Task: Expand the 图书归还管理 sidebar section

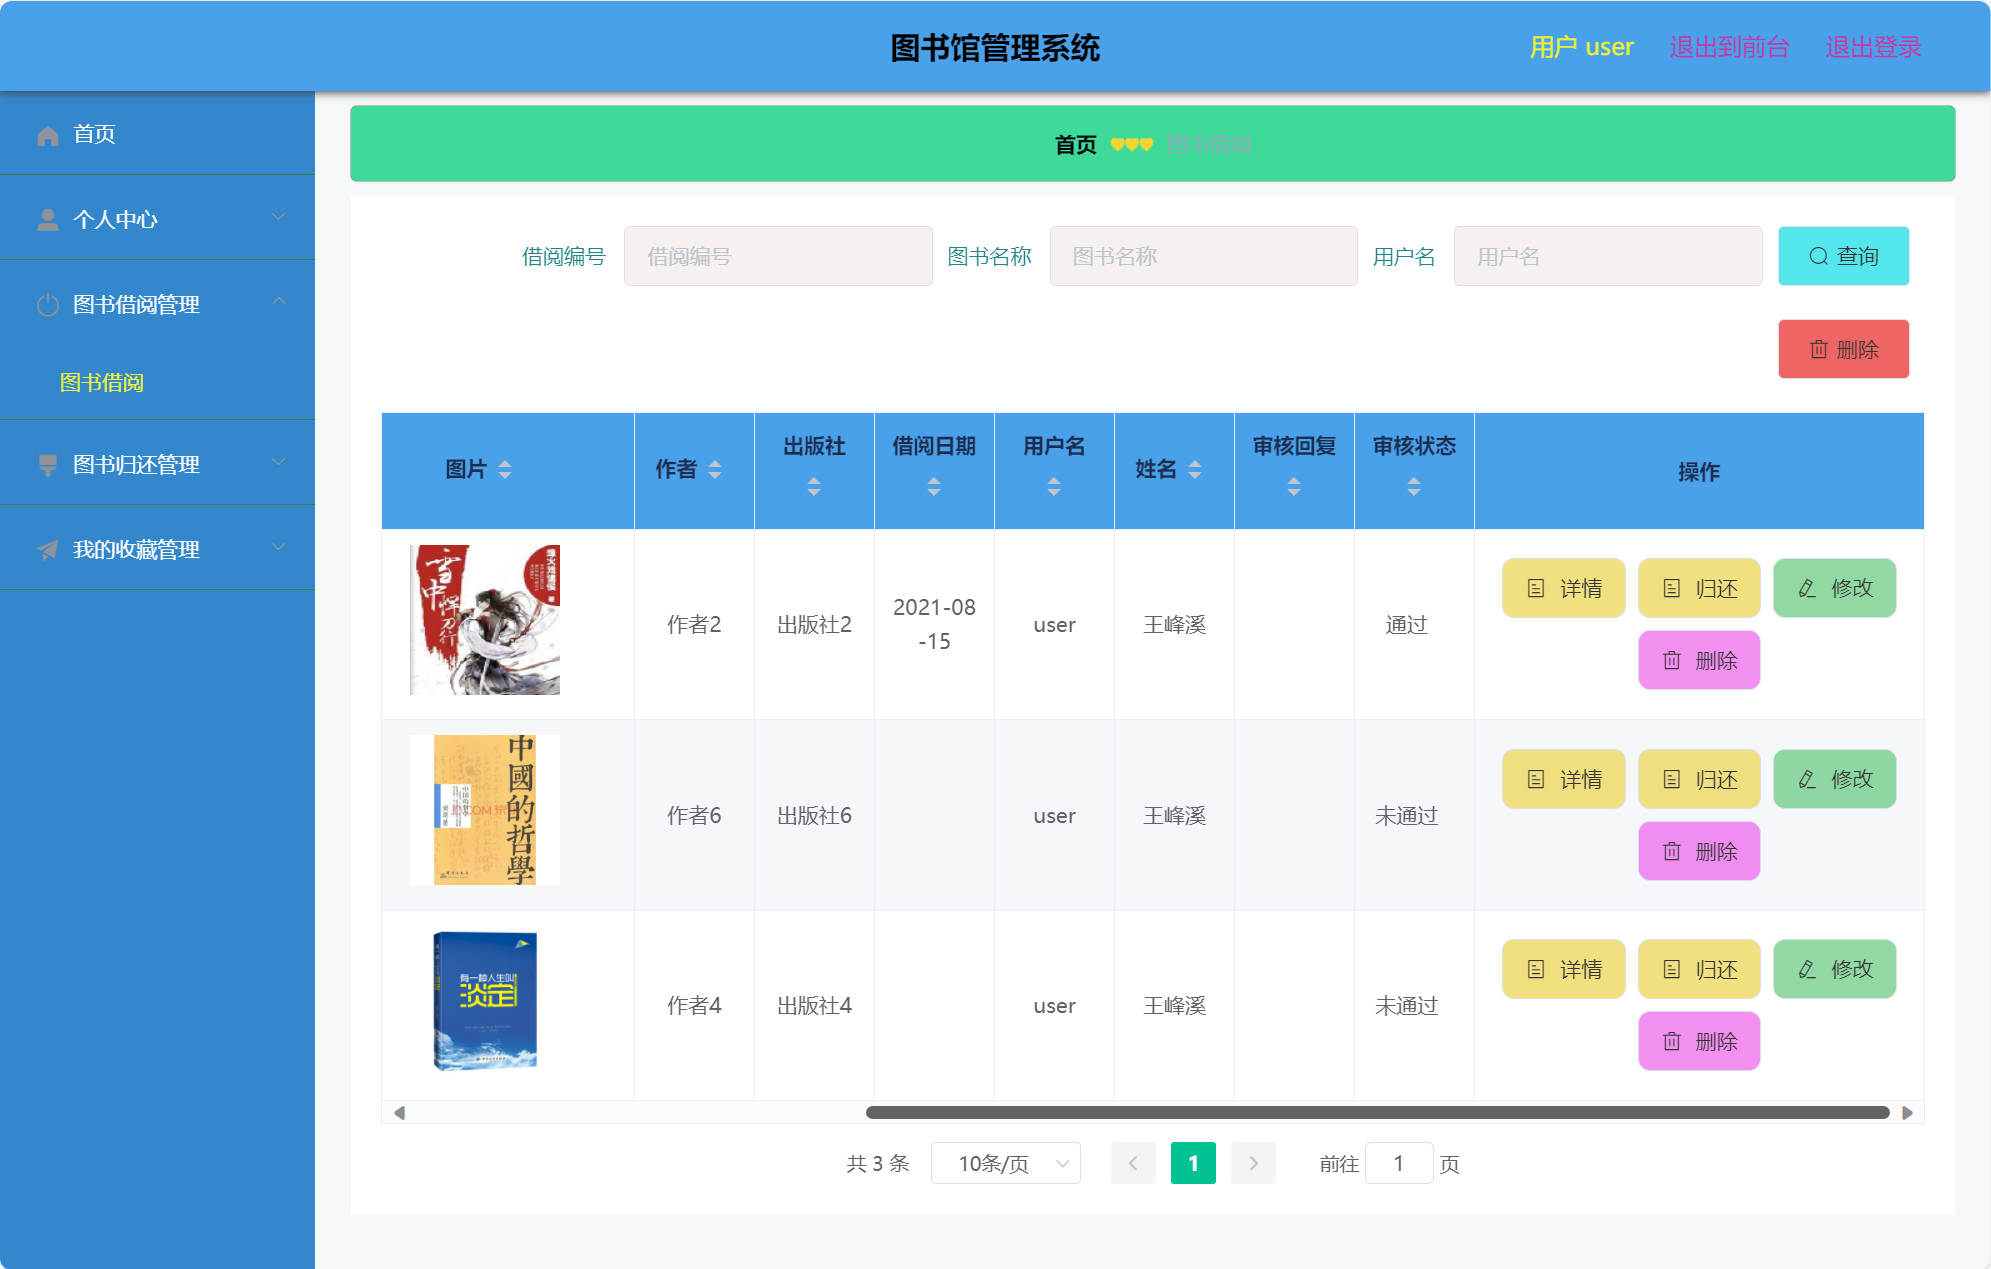Action: point(278,462)
